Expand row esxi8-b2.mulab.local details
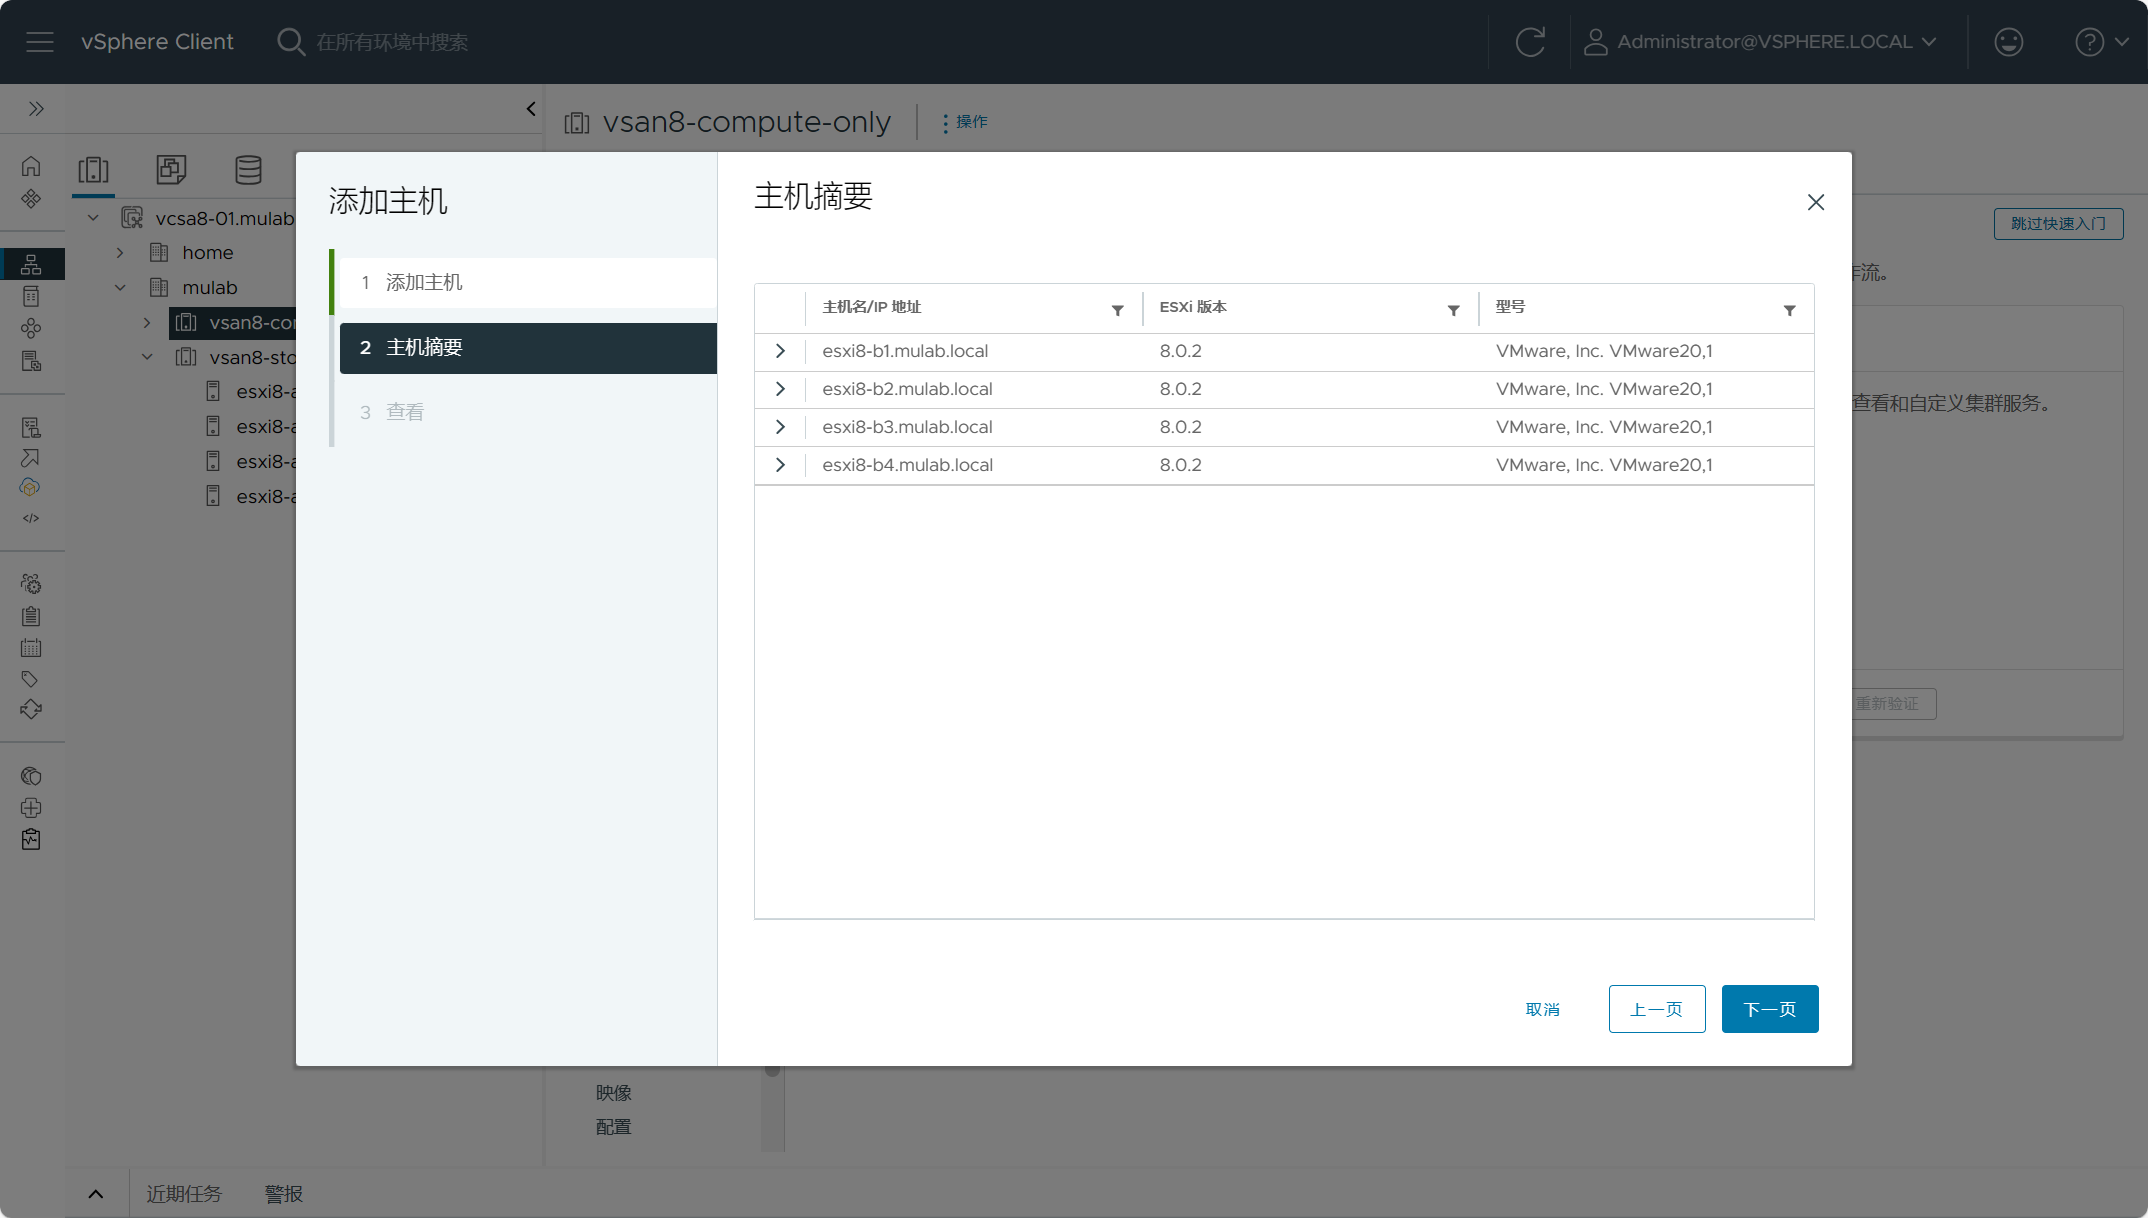Screen dimensions: 2148x1218 pos(780,390)
